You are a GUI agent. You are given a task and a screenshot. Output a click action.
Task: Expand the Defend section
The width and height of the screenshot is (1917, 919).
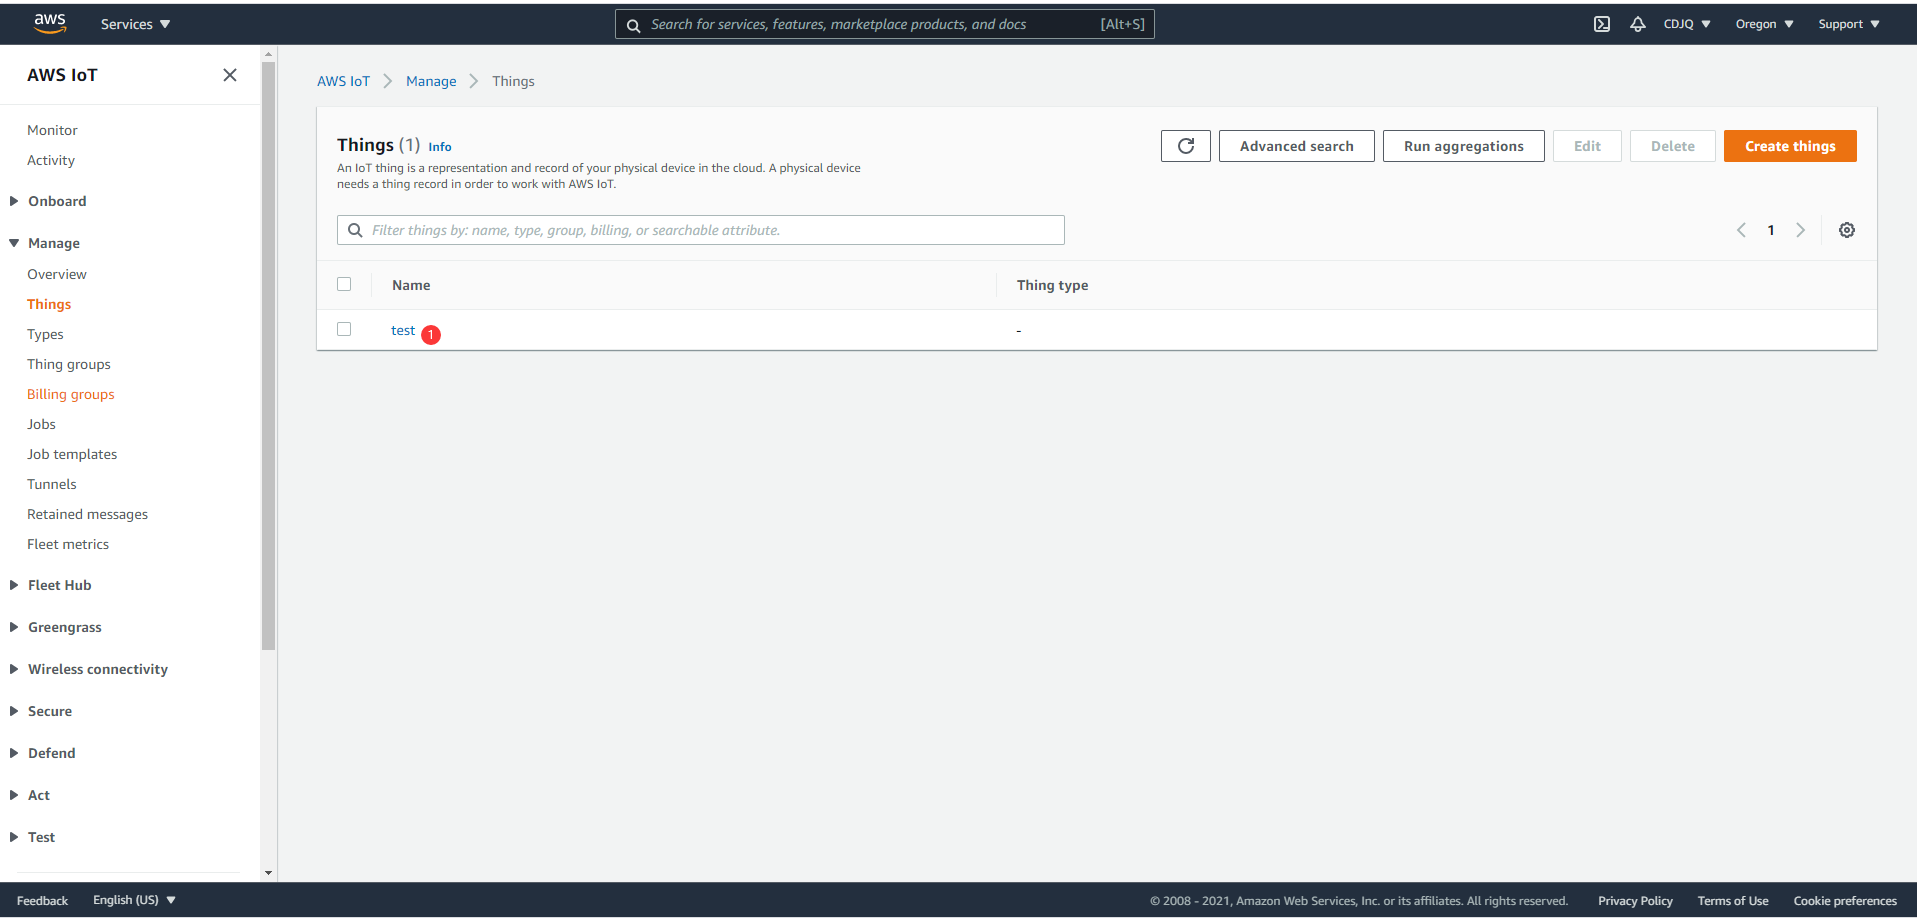14,753
